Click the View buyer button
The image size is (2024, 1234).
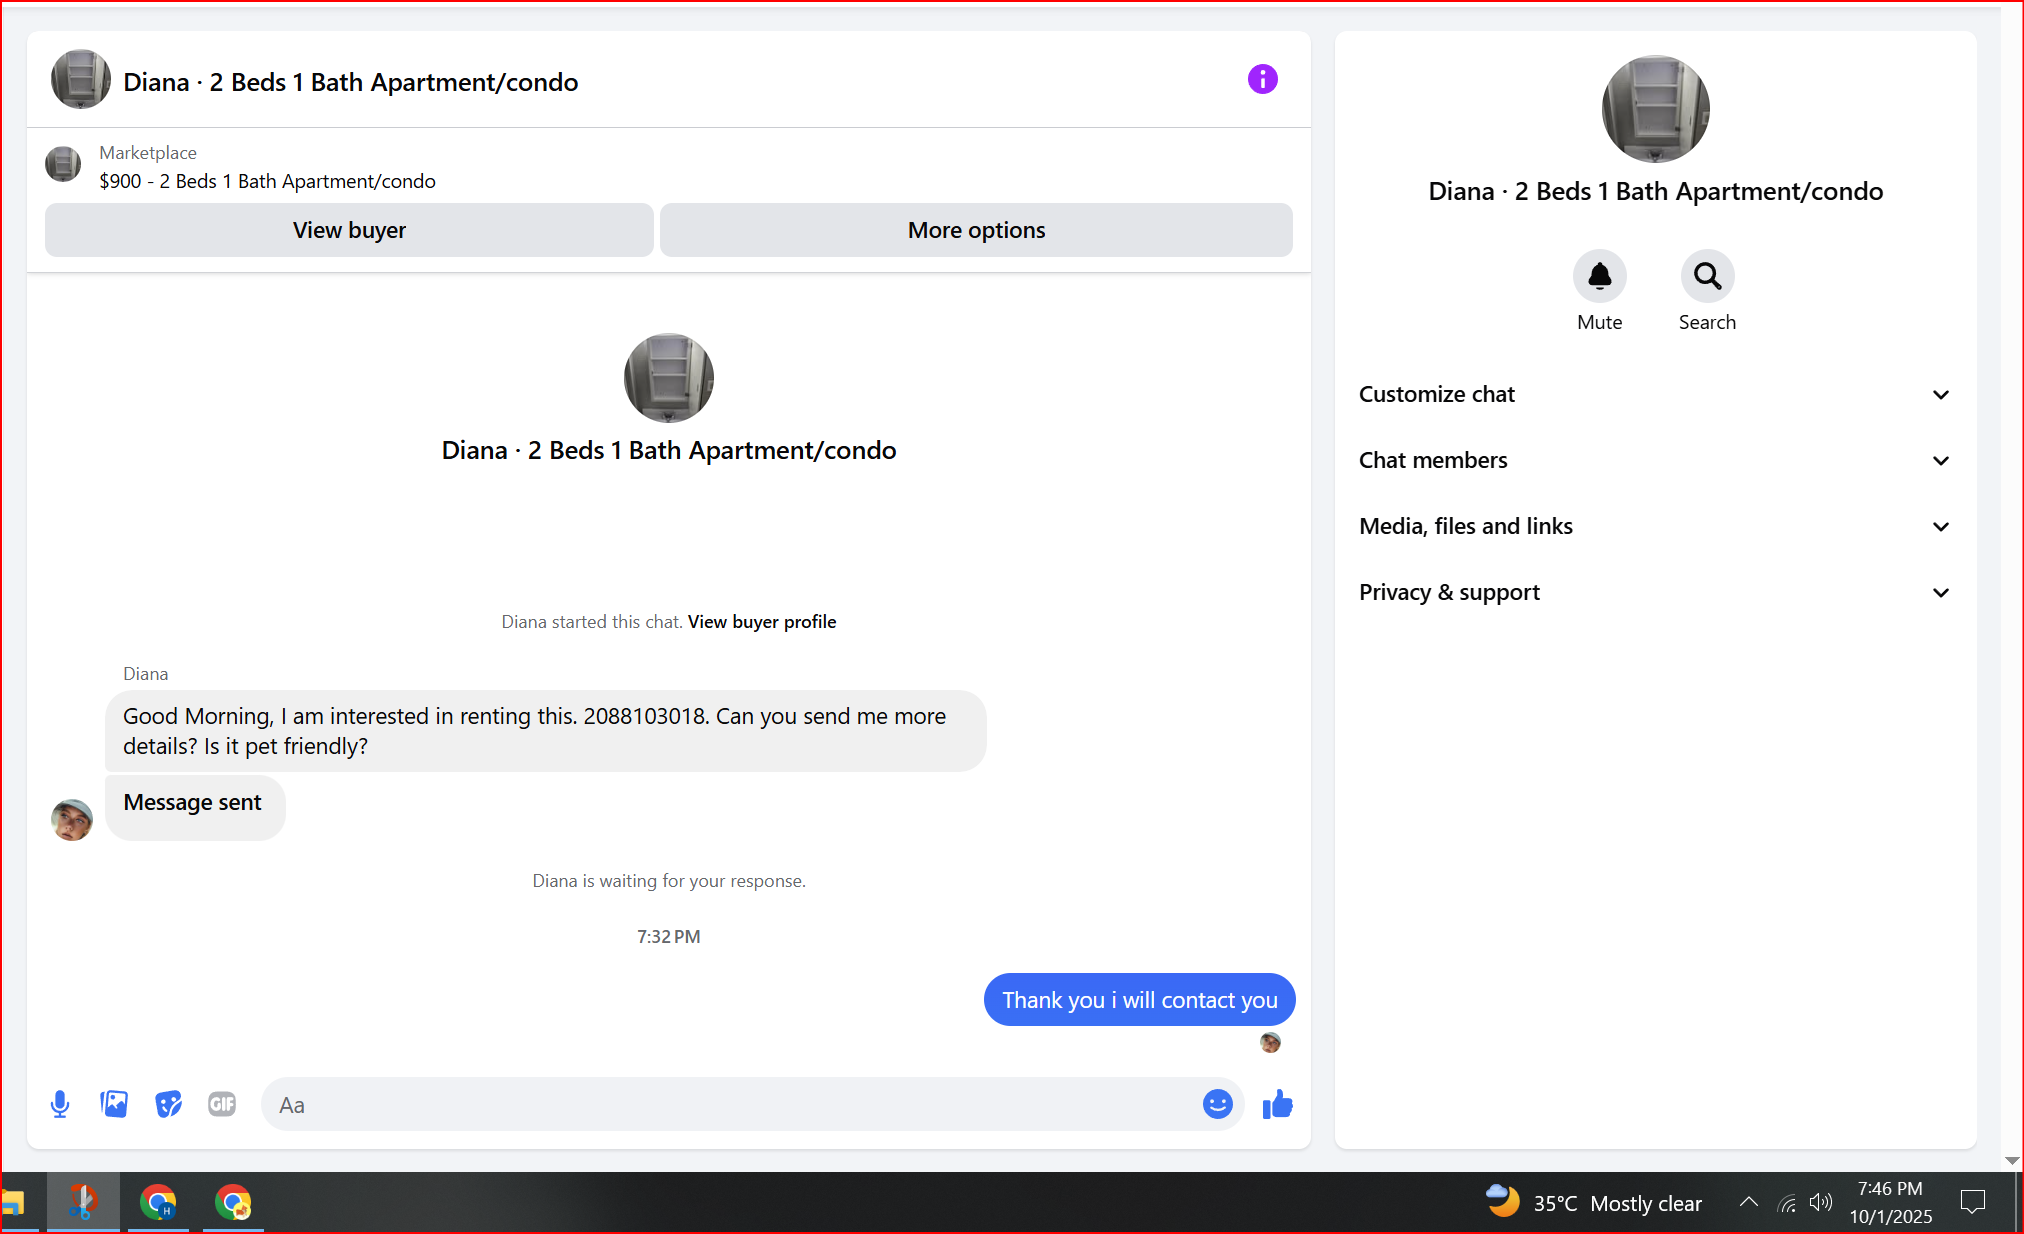[x=349, y=230]
